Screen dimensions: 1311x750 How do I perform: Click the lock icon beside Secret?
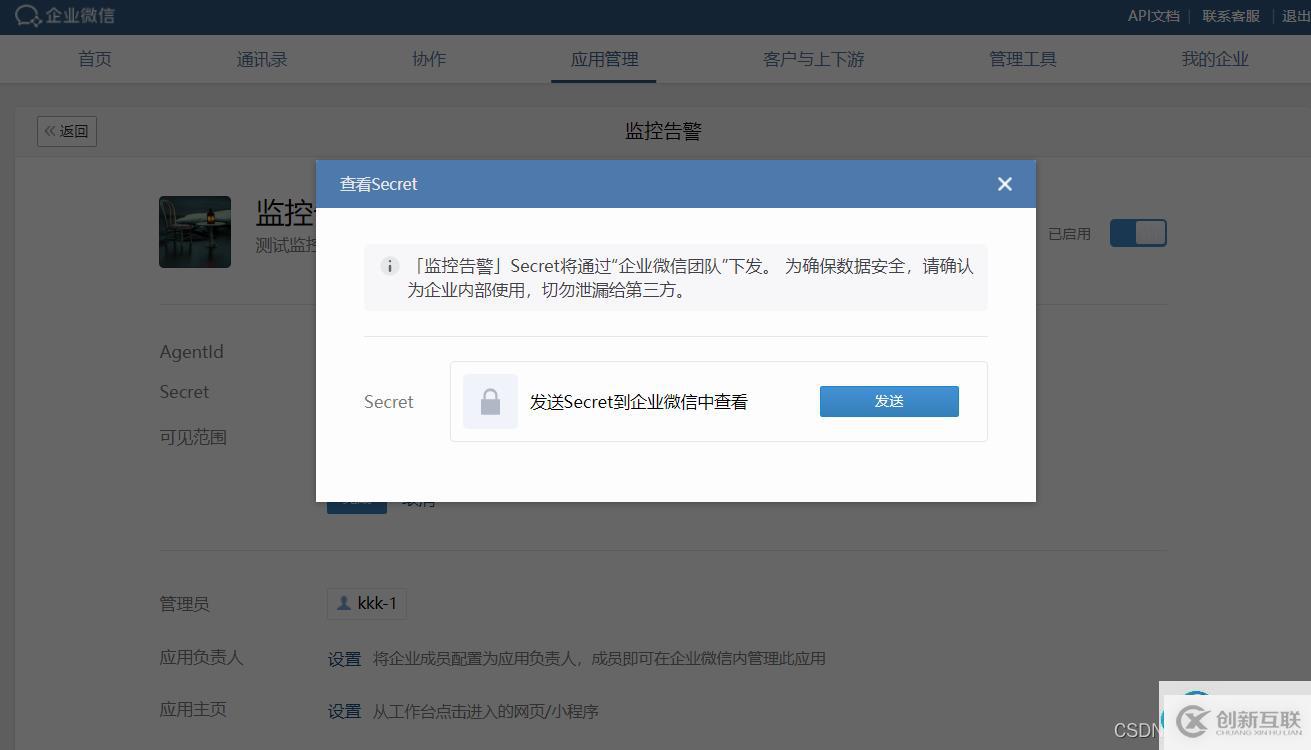point(490,401)
